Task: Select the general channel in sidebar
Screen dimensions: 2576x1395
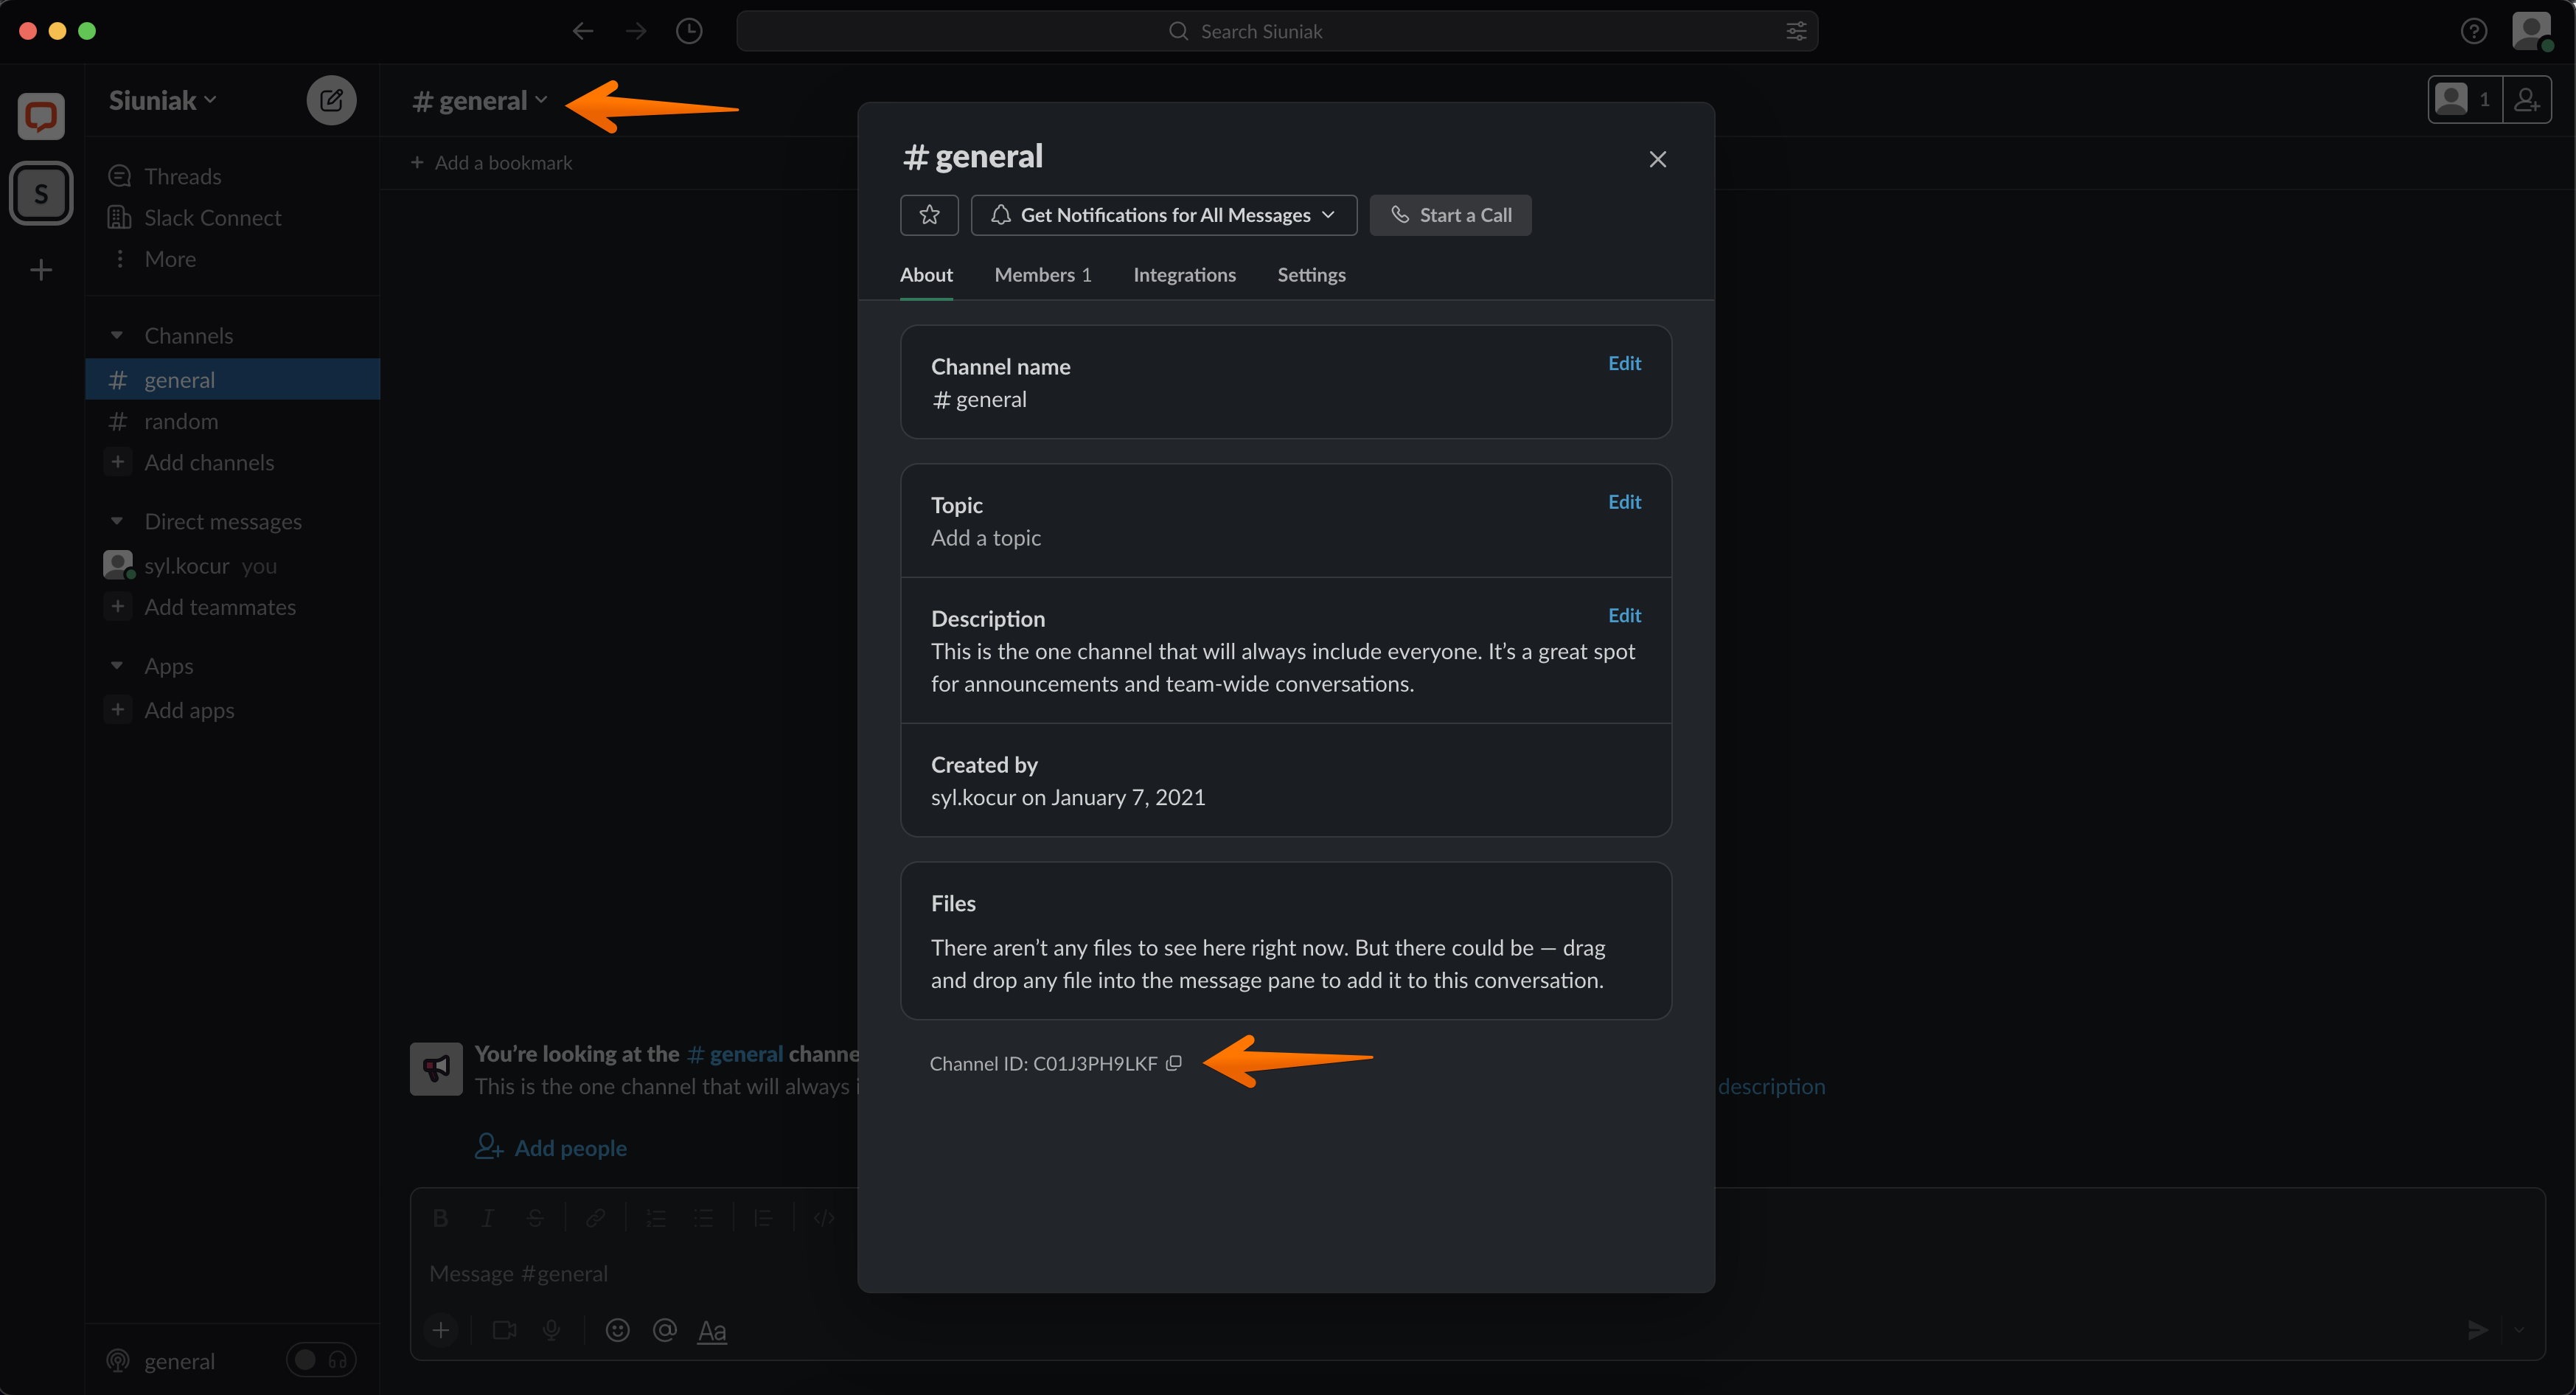Action: tap(232, 380)
